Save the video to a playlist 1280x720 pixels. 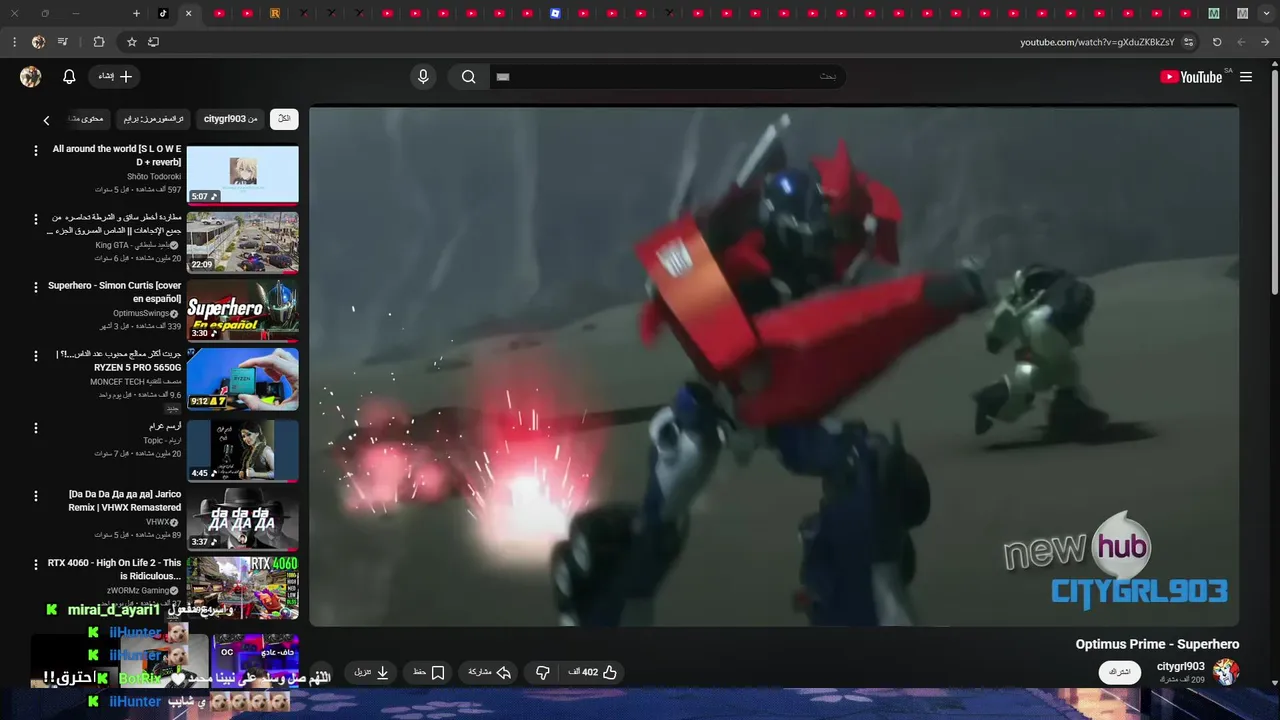tap(429, 672)
